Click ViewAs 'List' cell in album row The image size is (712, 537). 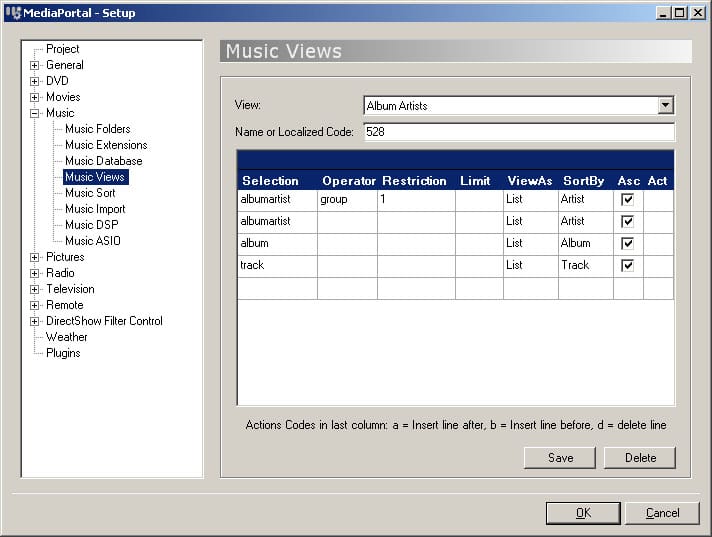[x=531, y=244]
